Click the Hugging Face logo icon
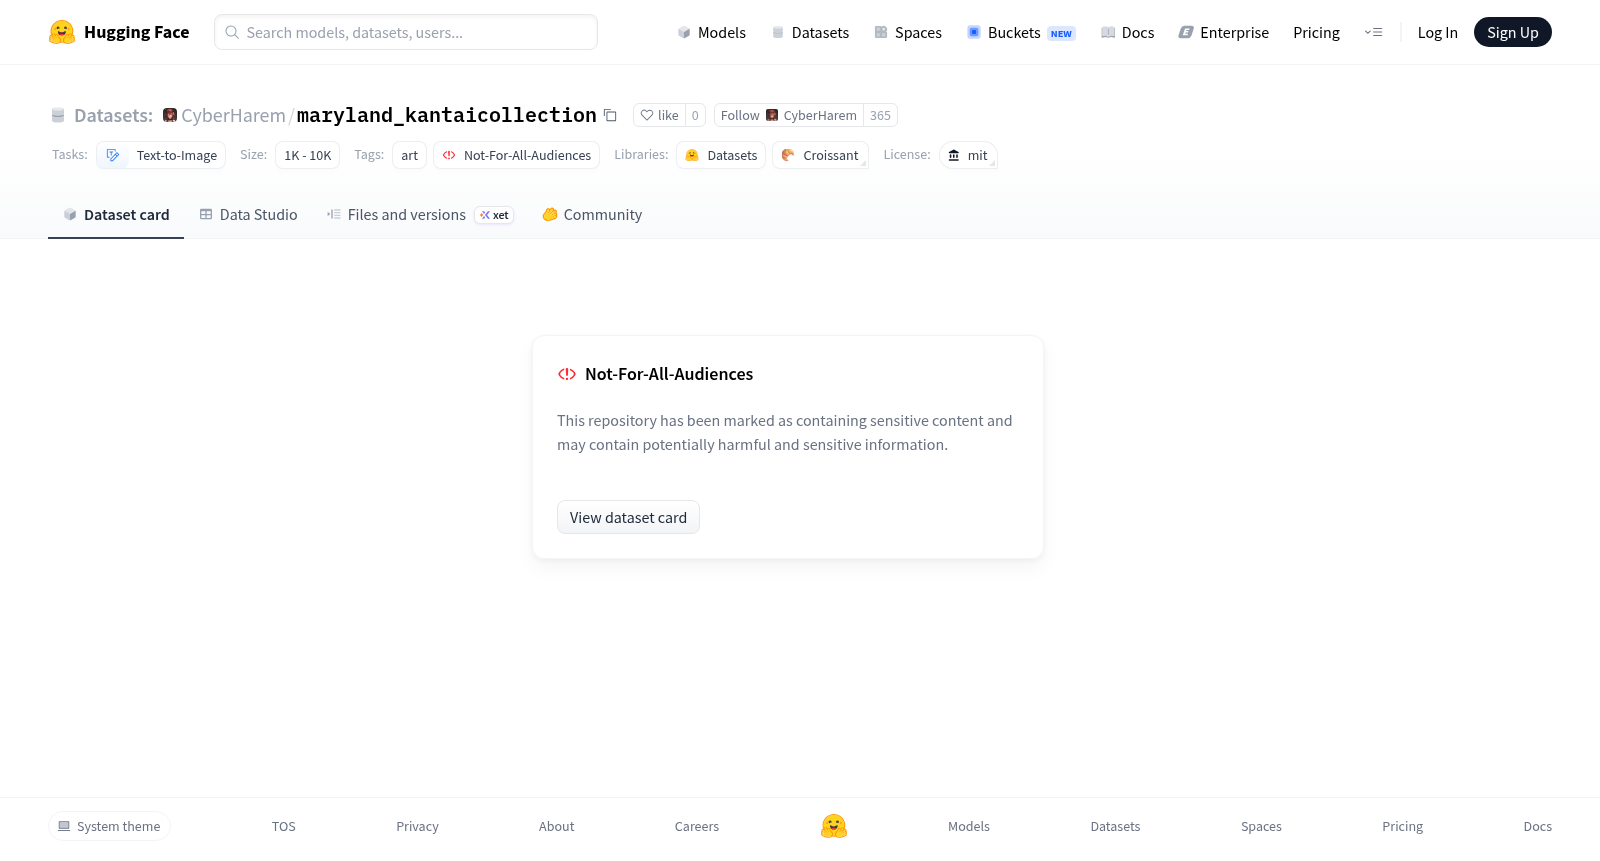Viewport: 1600px width, 861px height. pyautogui.click(x=62, y=32)
